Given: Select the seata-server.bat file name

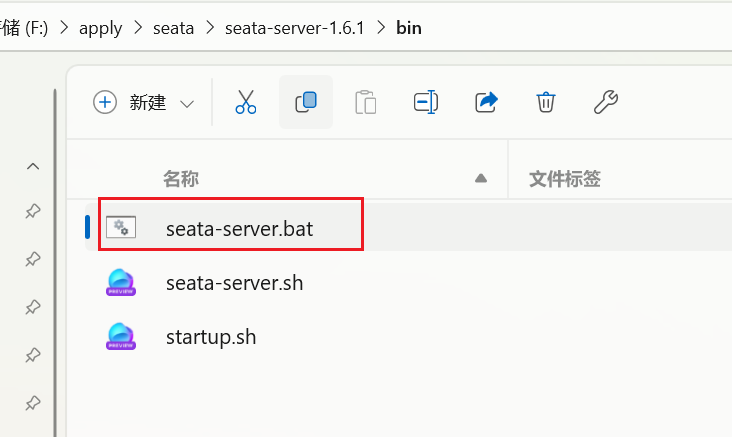Looking at the screenshot, I should pos(239,229).
